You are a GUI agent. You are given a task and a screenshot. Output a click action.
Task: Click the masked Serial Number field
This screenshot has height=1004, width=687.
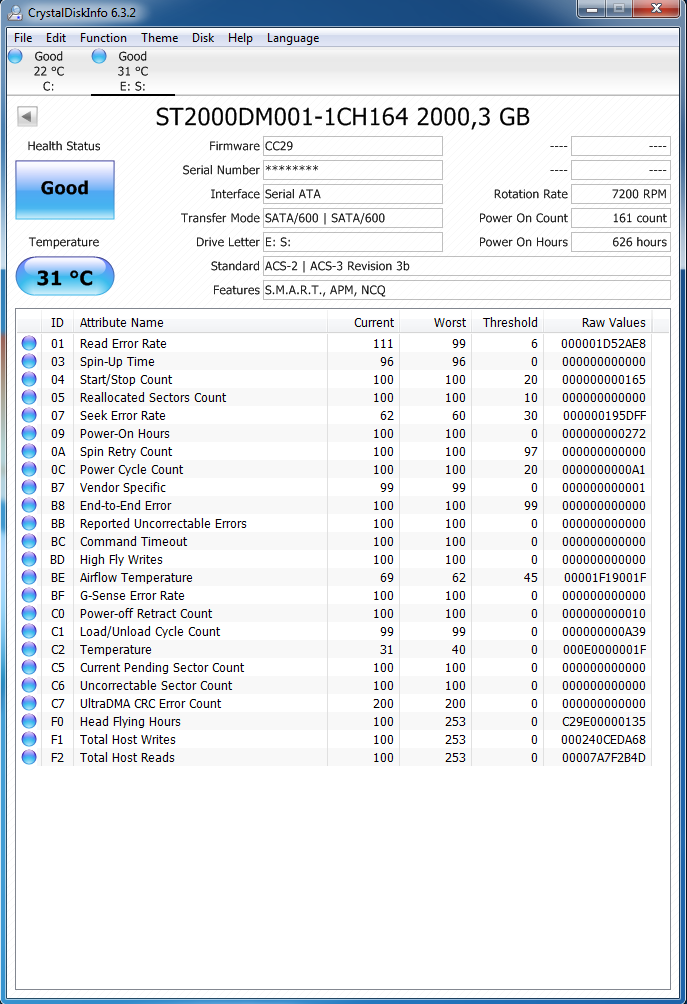[353, 170]
